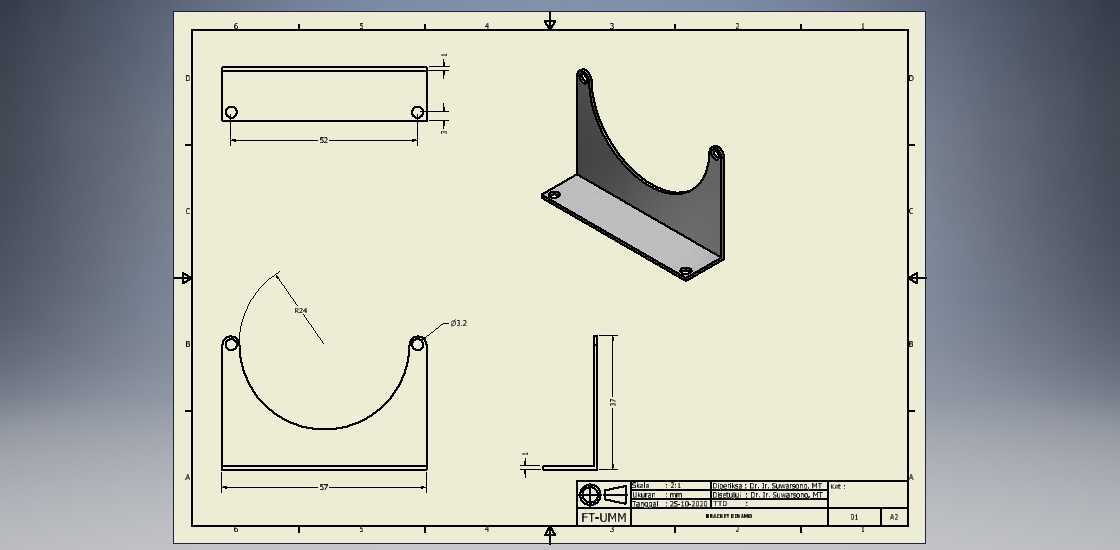Select the right hole in the top view rectangle
Screen dimensions: 1120x550
[x=418, y=112]
